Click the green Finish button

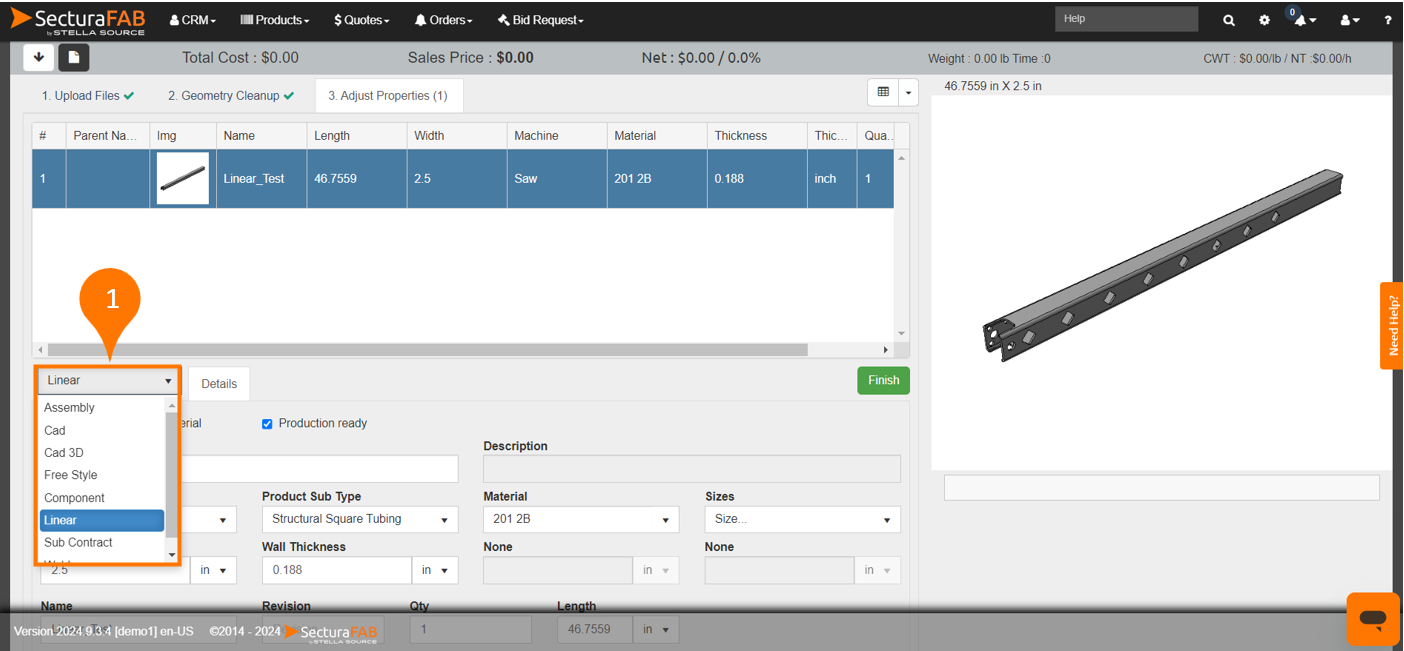(x=883, y=380)
